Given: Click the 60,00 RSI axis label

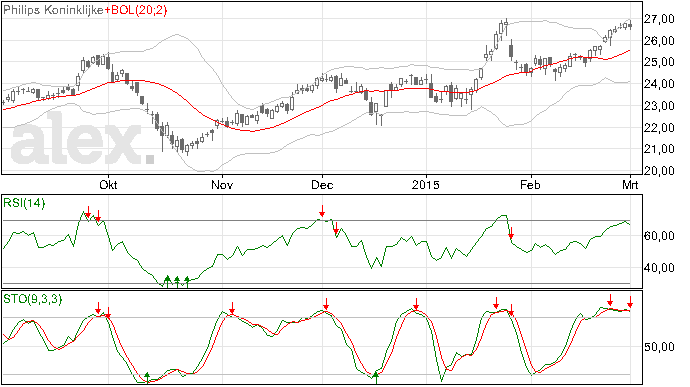Looking at the screenshot, I should [x=659, y=236].
